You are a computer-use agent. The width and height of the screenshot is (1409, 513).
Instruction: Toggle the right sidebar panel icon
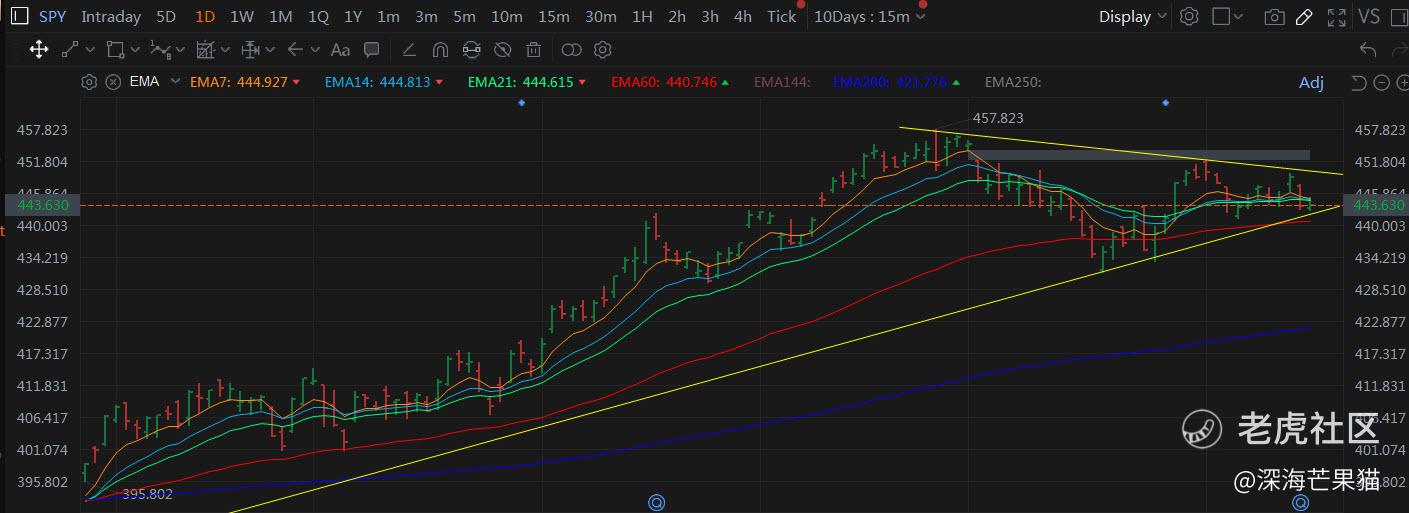point(1397,16)
